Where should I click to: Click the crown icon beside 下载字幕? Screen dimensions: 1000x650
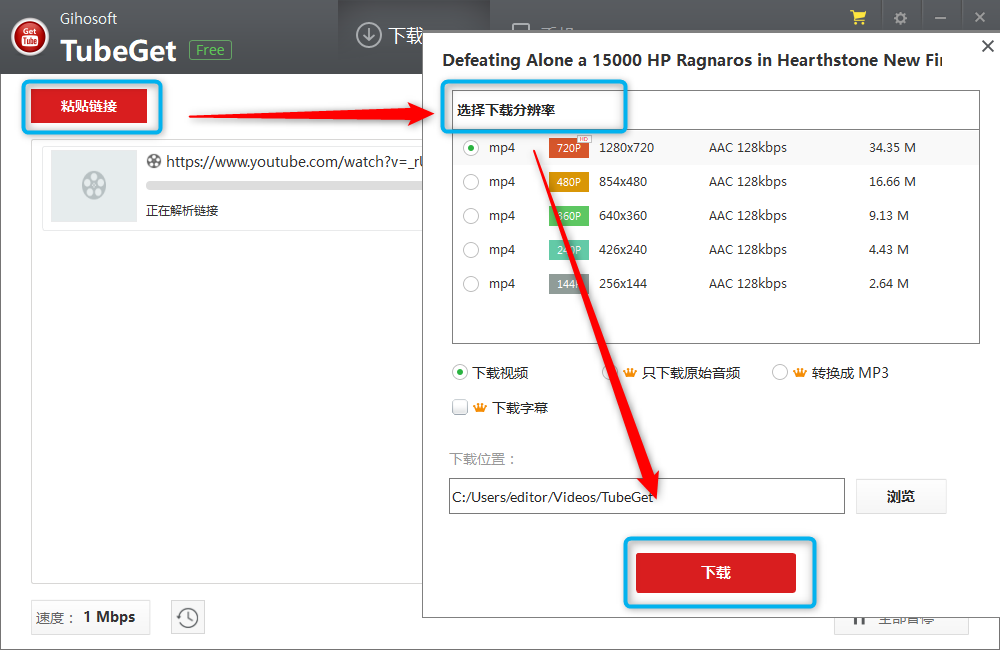tap(480, 407)
